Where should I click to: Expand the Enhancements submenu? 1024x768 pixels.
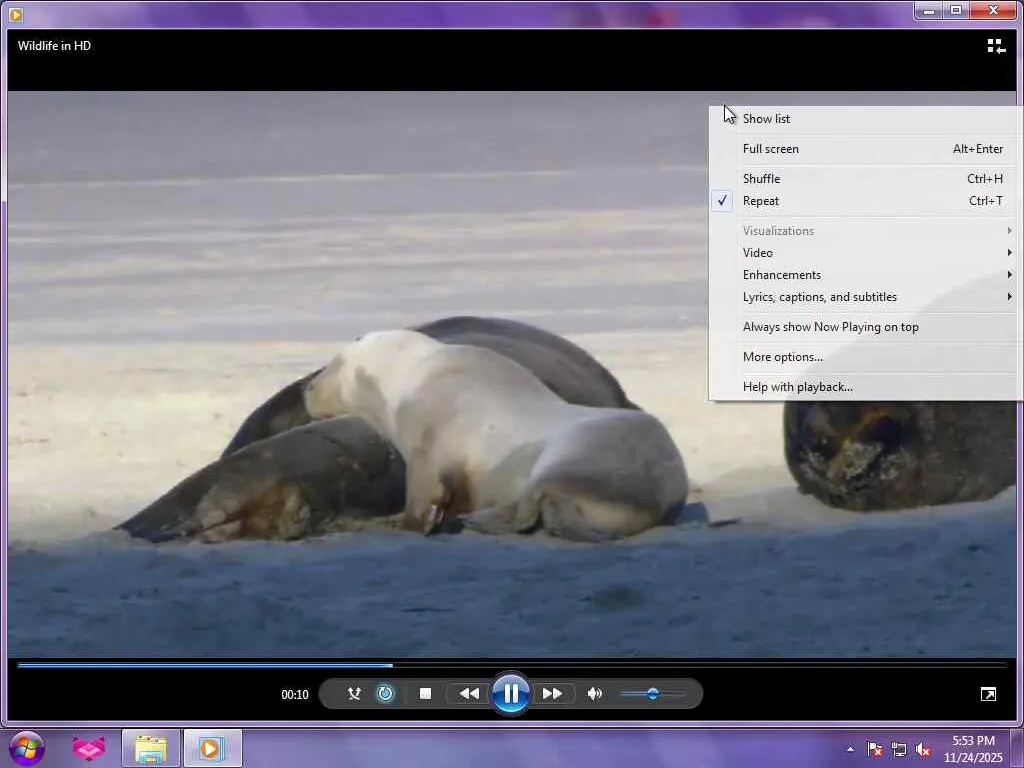tap(782, 275)
